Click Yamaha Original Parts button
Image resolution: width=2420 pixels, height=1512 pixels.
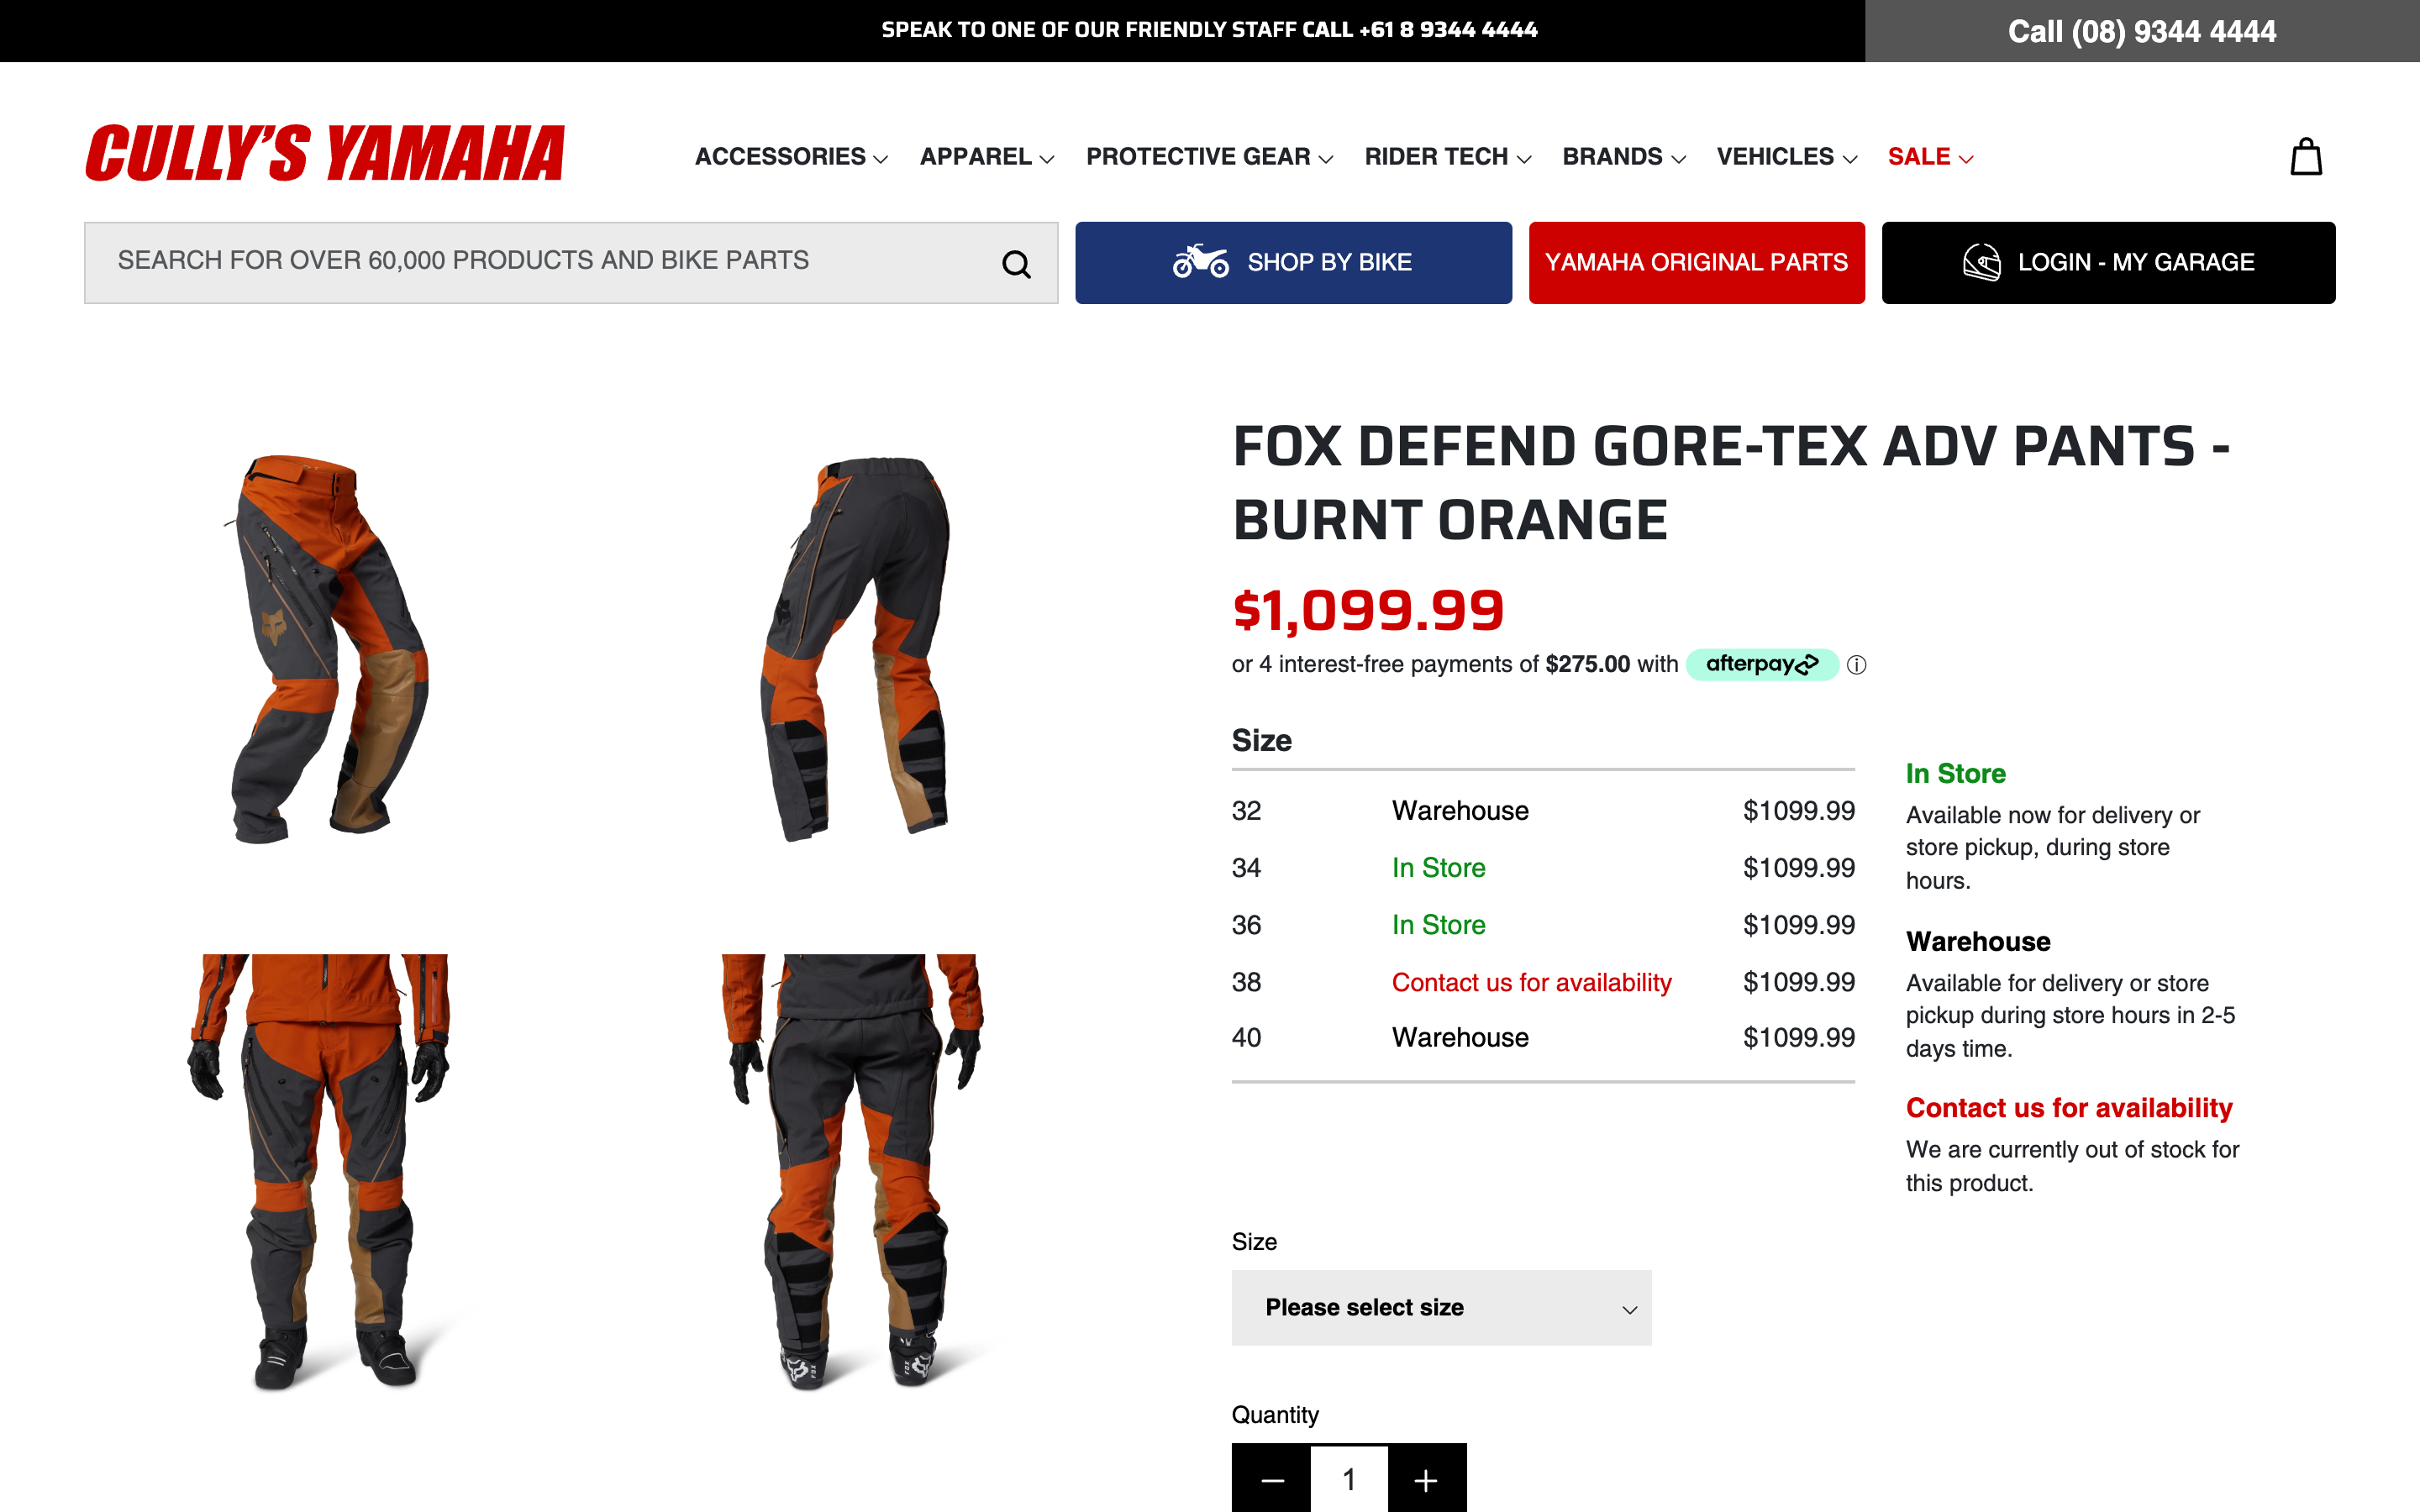1696,262
